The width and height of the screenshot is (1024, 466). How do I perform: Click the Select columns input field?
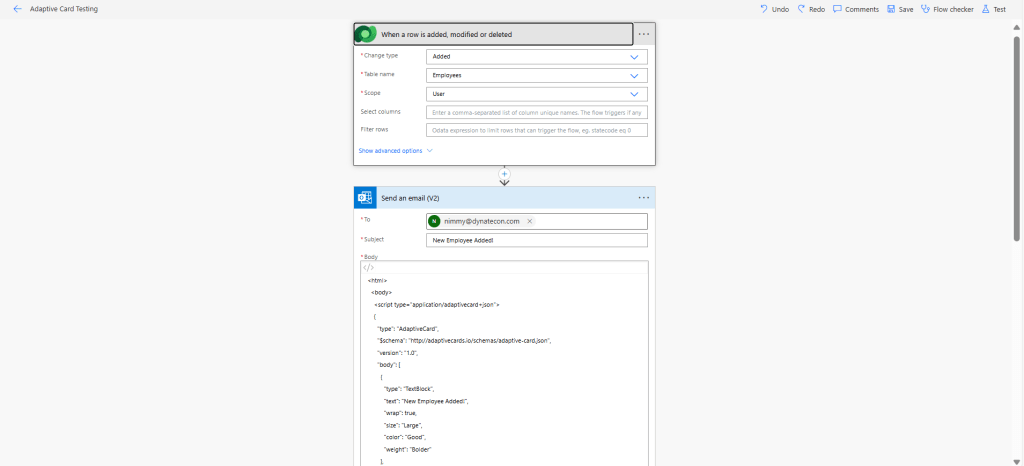point(536,112)
